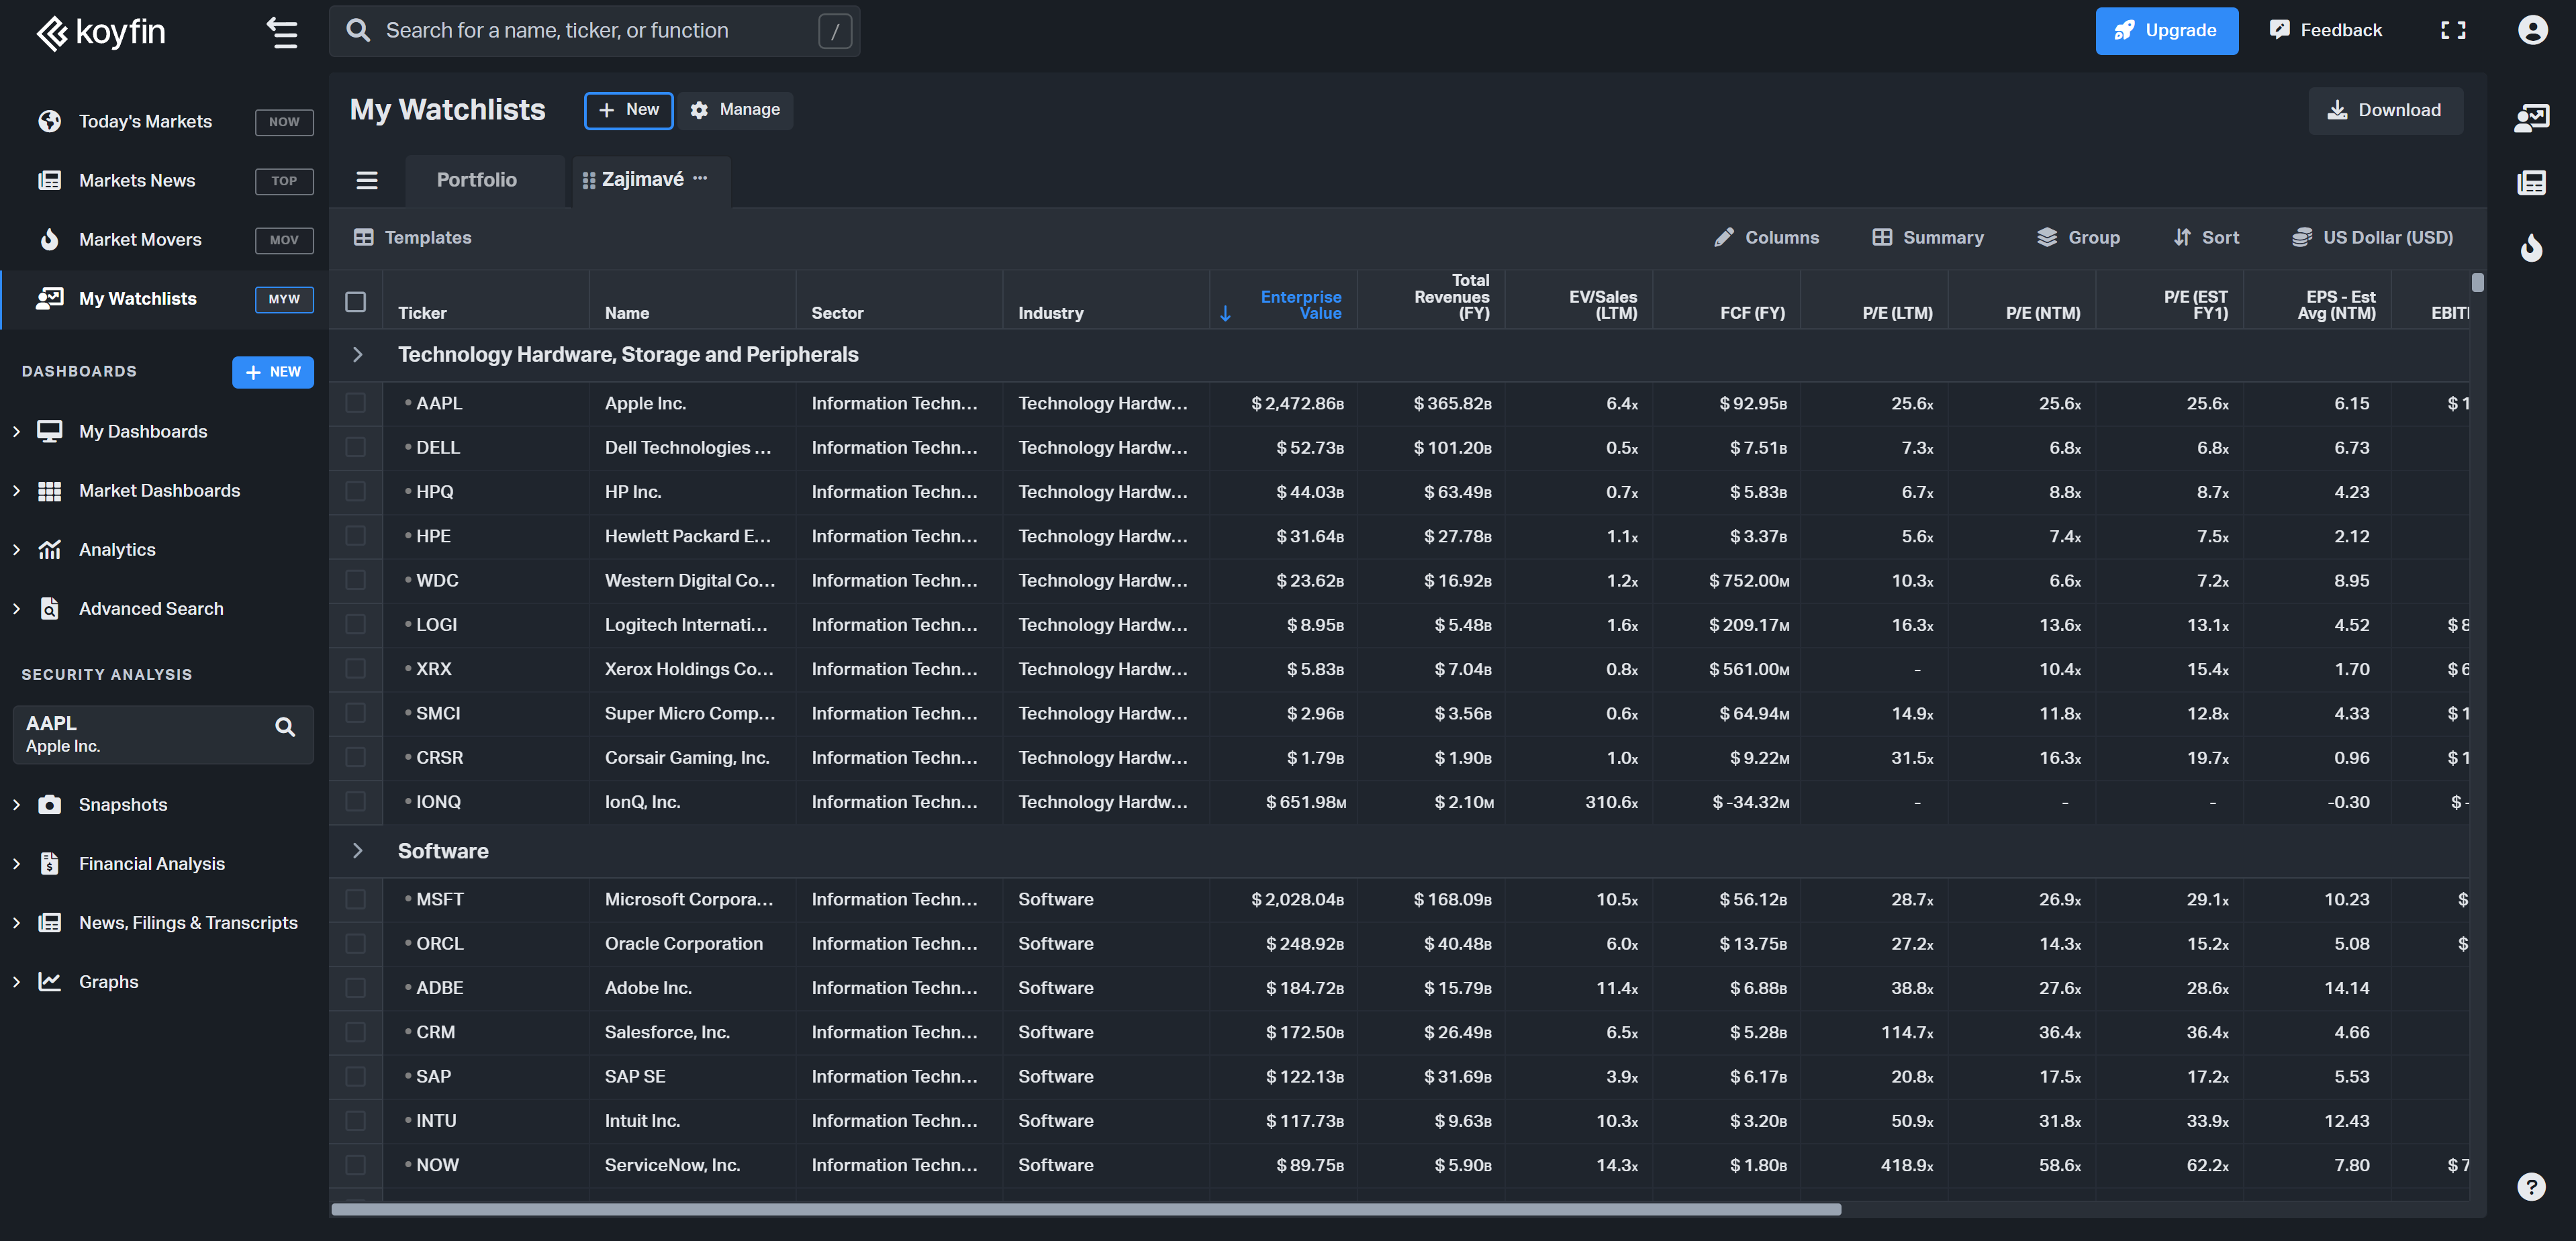Open Market Movers menu item
The width and height of the screenshot is (2576, 1241).
click(x=165, y=239)
